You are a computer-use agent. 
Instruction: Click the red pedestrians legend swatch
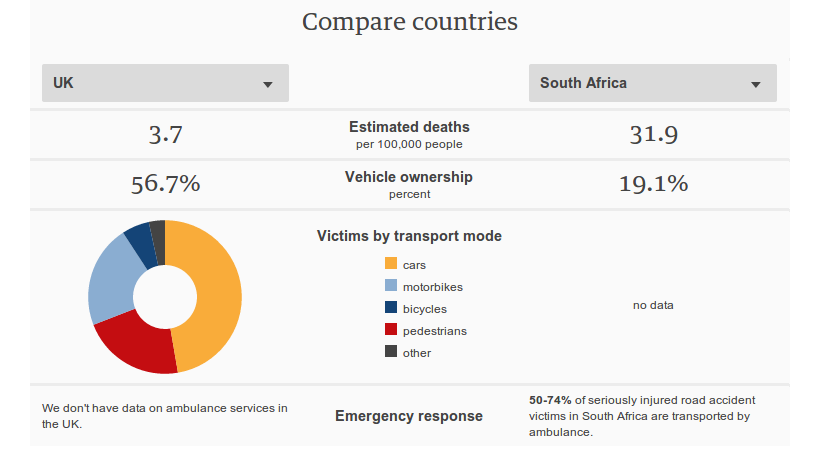[x=391, y=330]
